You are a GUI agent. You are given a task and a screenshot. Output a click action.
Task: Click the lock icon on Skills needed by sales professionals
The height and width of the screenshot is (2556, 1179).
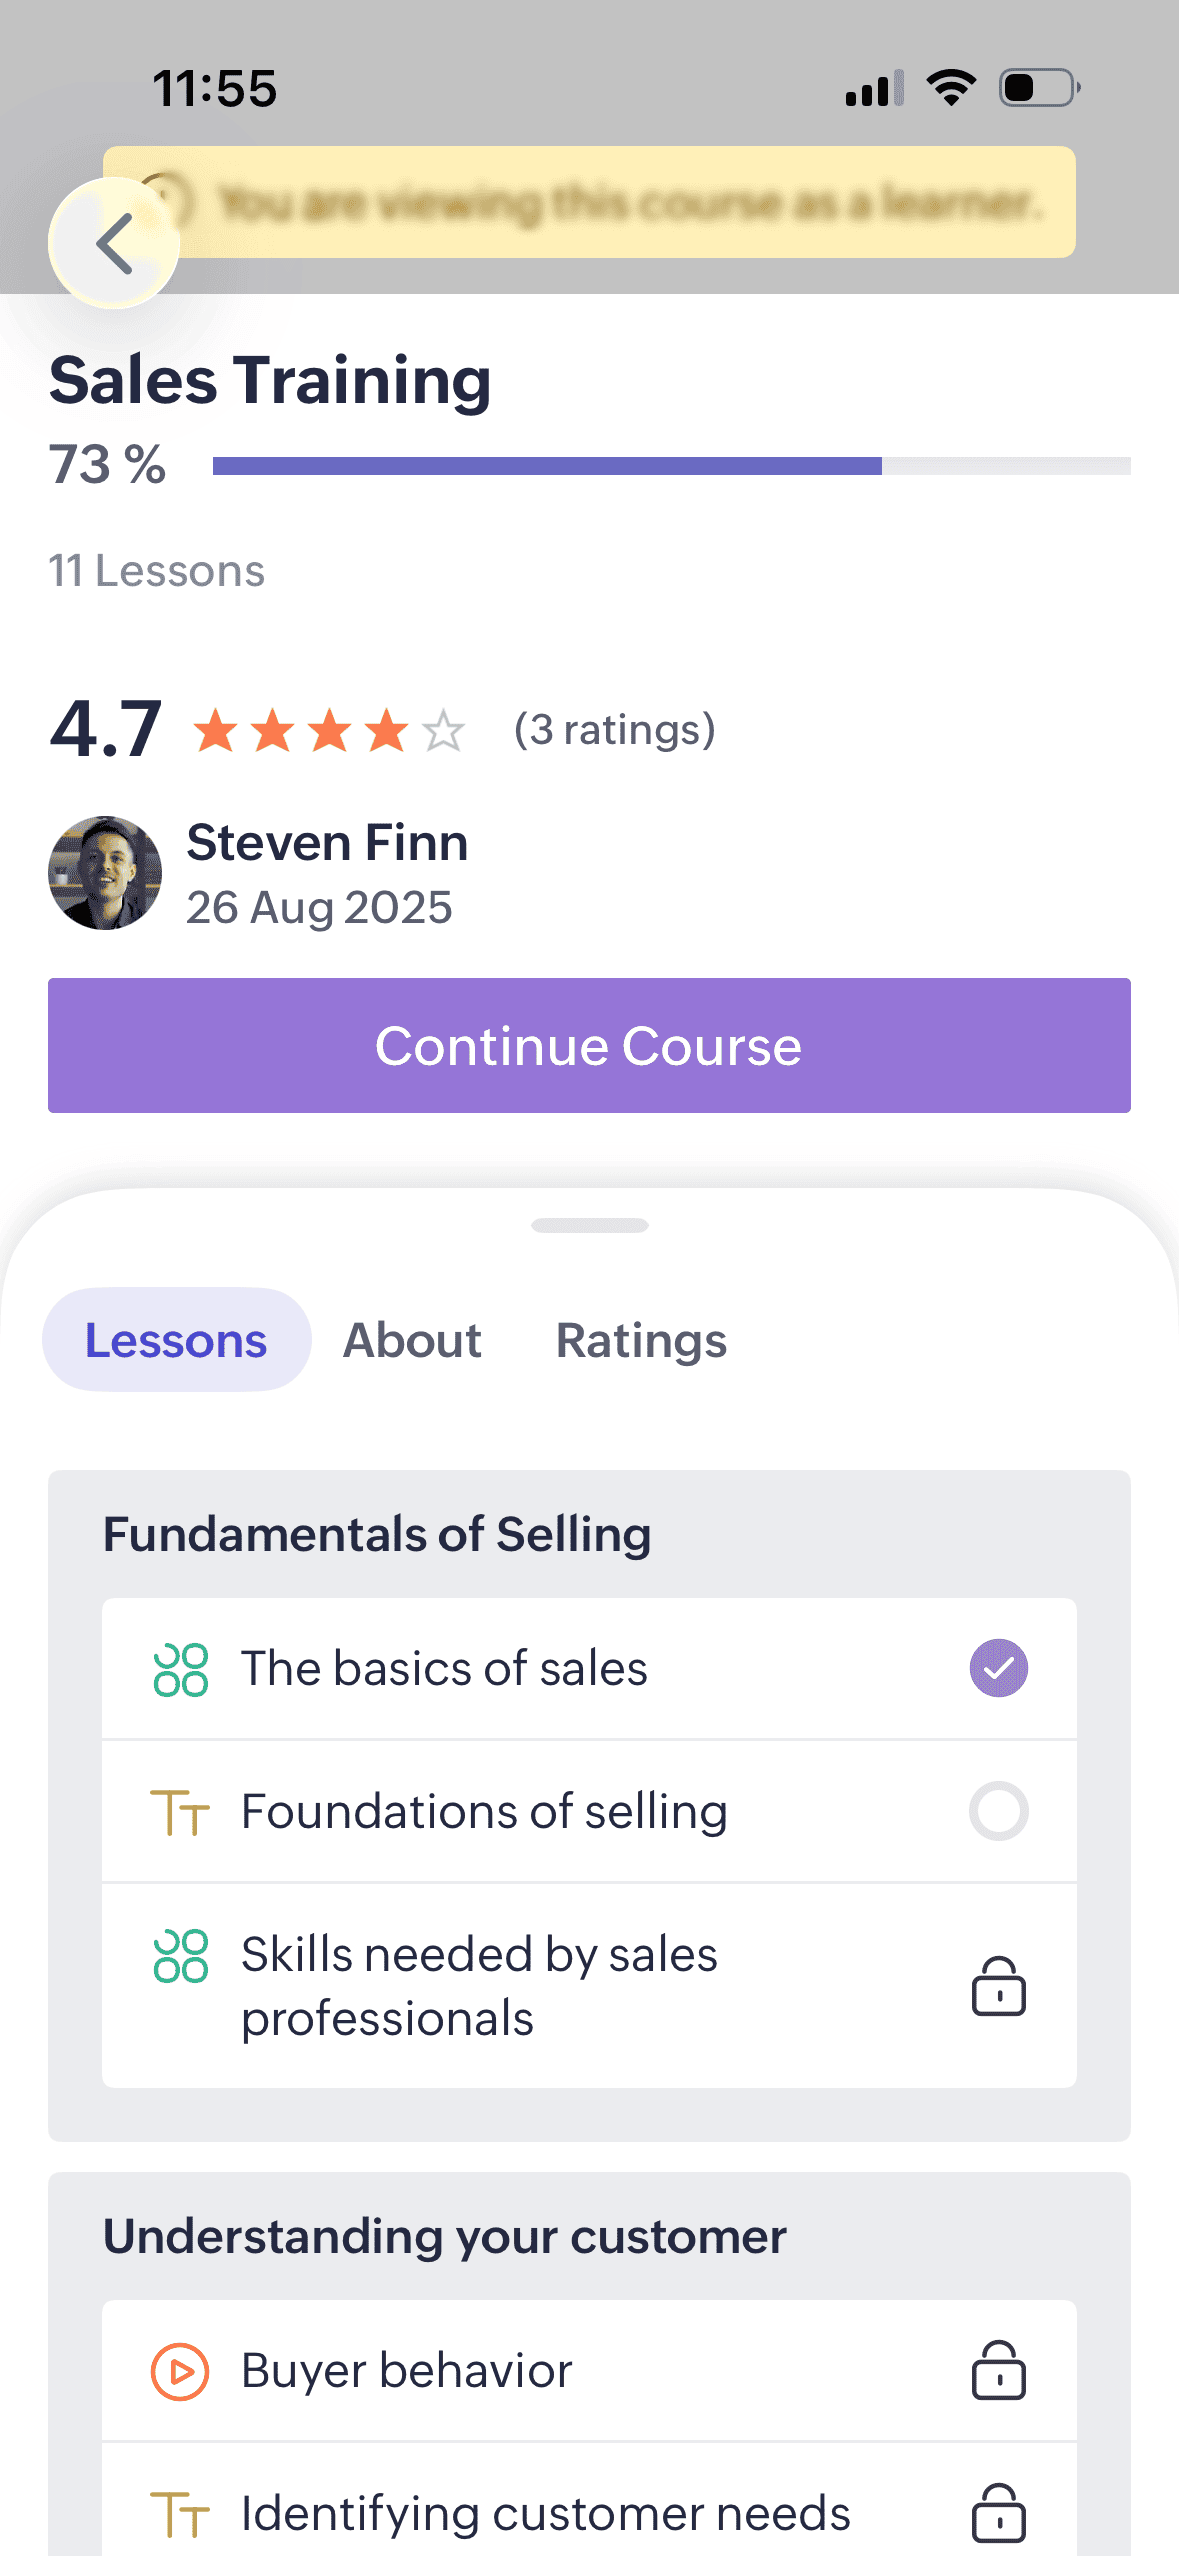[x=998, y=1986]
